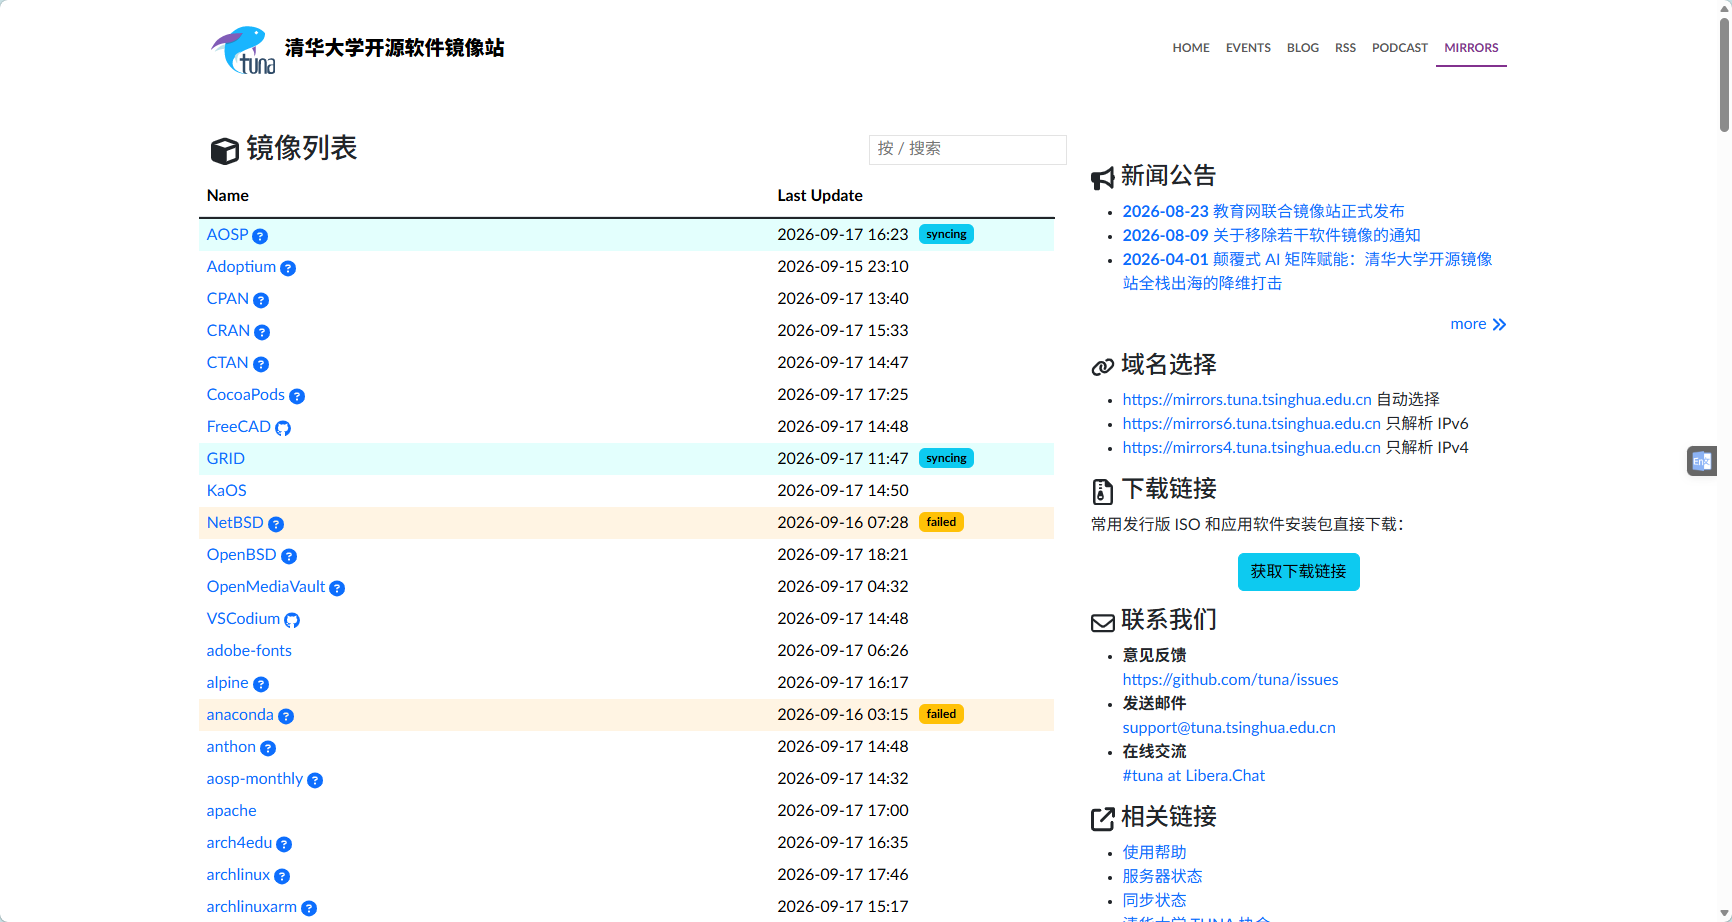Open the 同步状态 link
This screenshot has height=922, width=1732.
[1154, 900]
